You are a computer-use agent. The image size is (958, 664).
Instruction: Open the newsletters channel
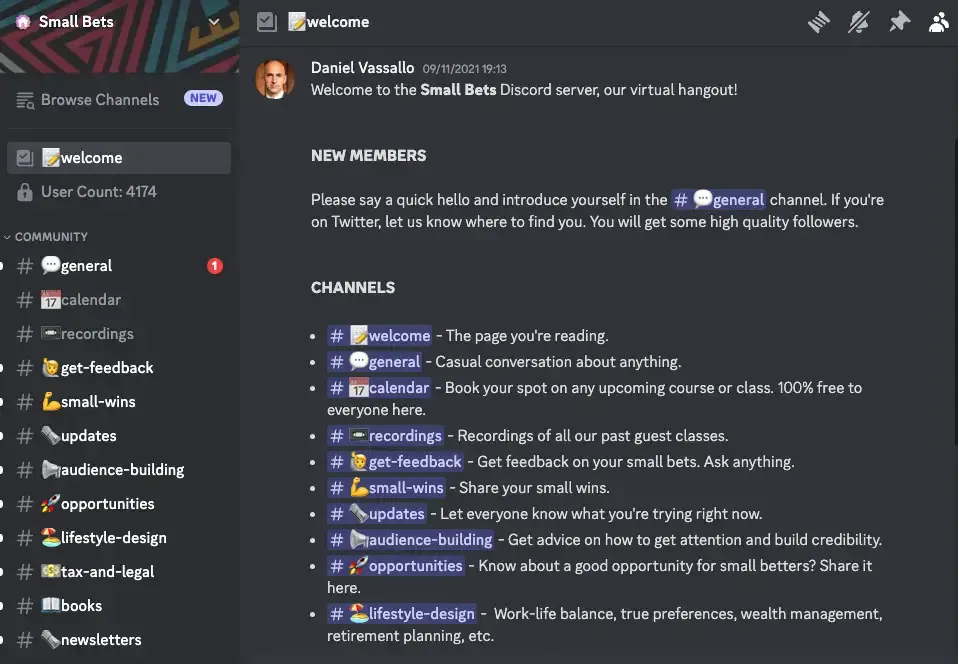coord(101,640)
